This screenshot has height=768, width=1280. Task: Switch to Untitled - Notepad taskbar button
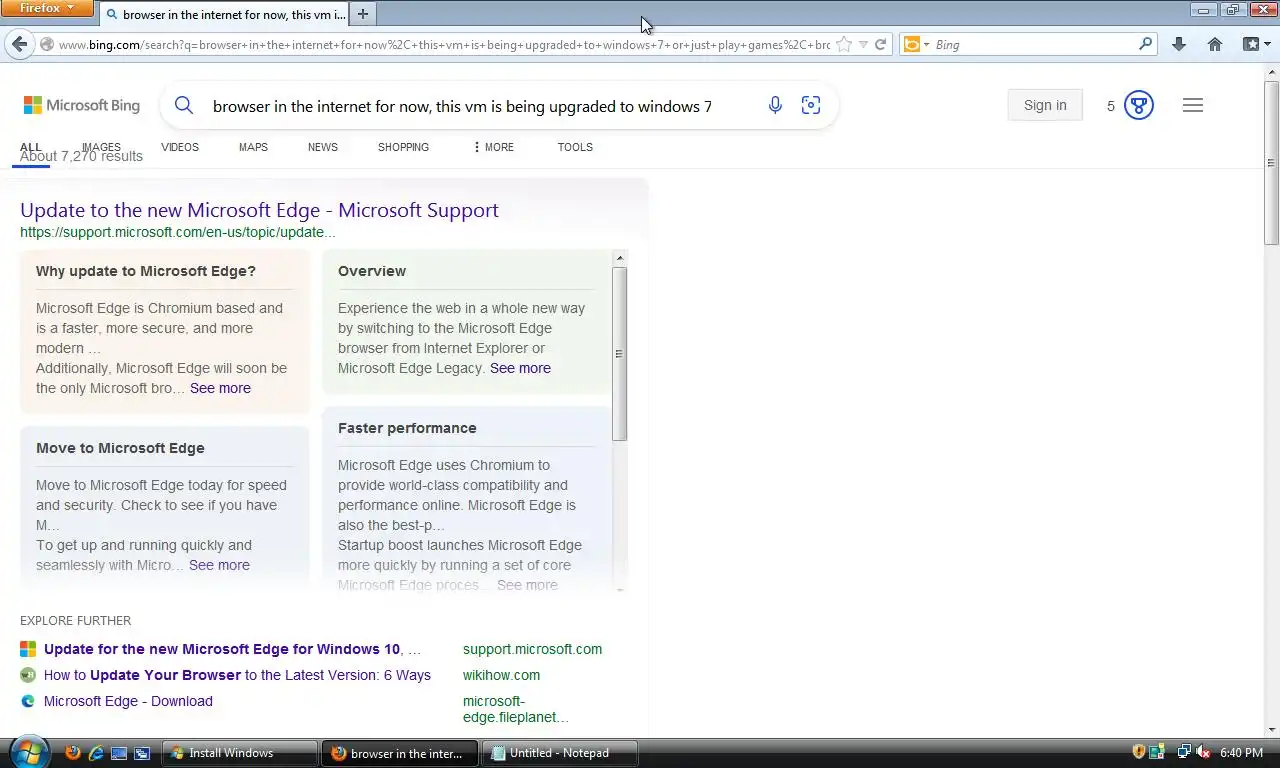pos(560,753)
